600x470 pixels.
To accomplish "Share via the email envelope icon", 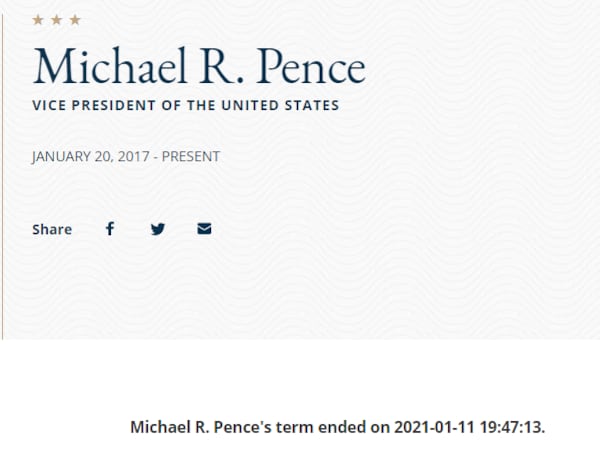I will [x=204, y=229].
